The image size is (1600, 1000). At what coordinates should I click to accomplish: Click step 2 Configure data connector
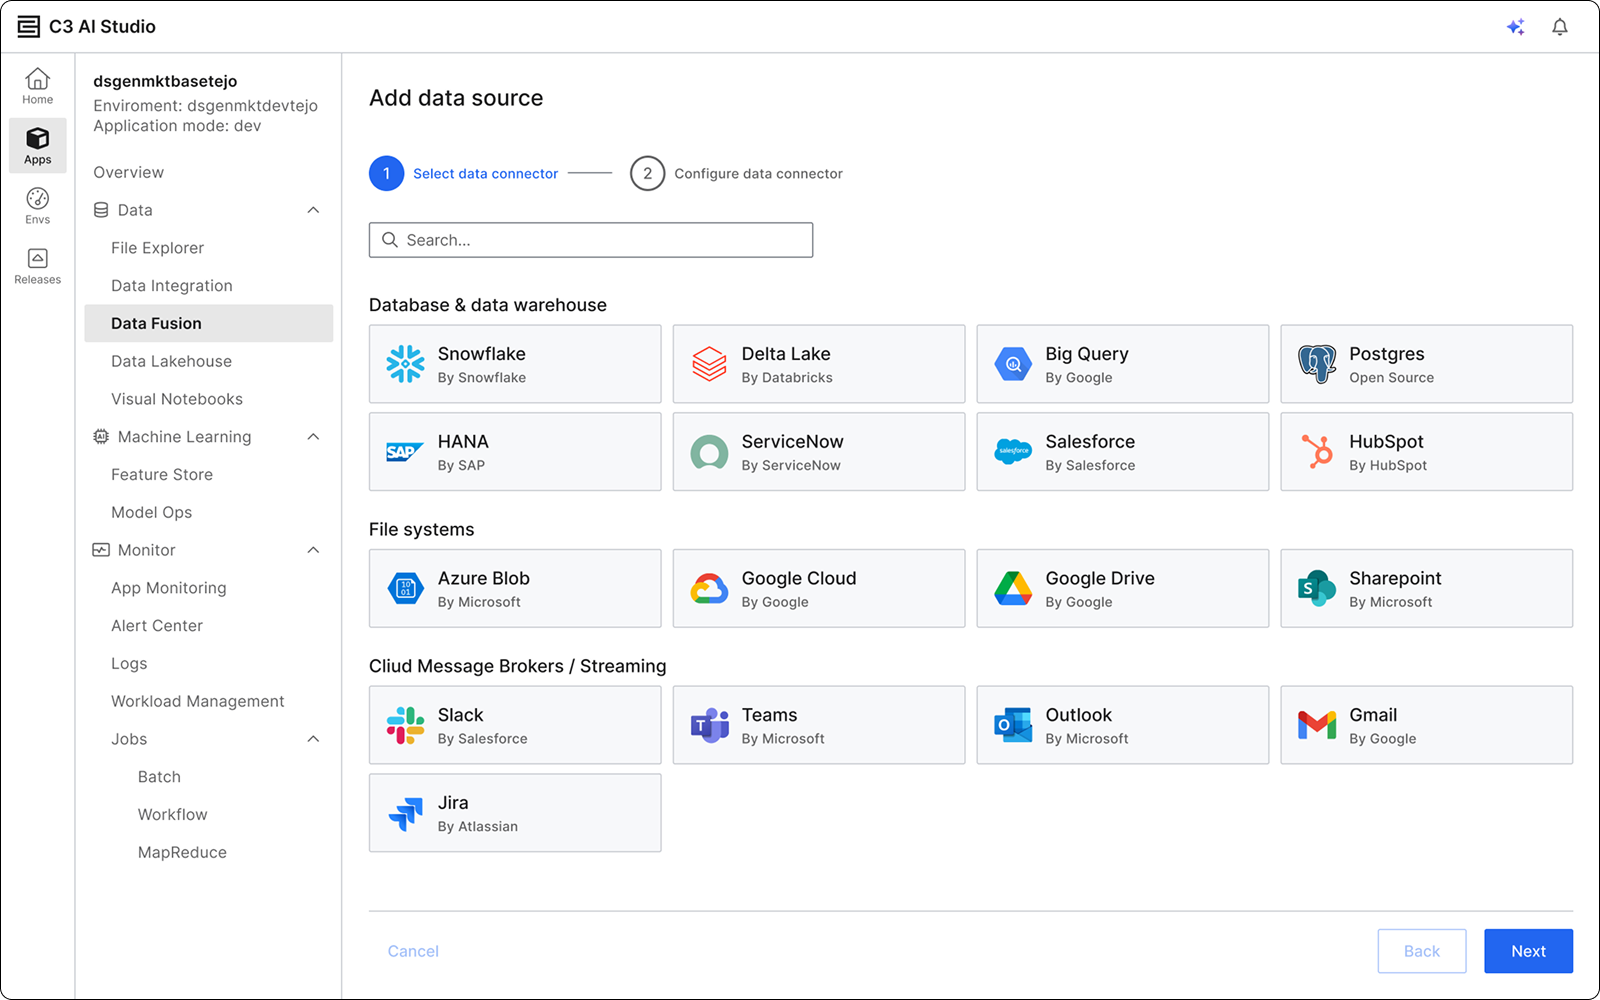click(x=737, y=174)
